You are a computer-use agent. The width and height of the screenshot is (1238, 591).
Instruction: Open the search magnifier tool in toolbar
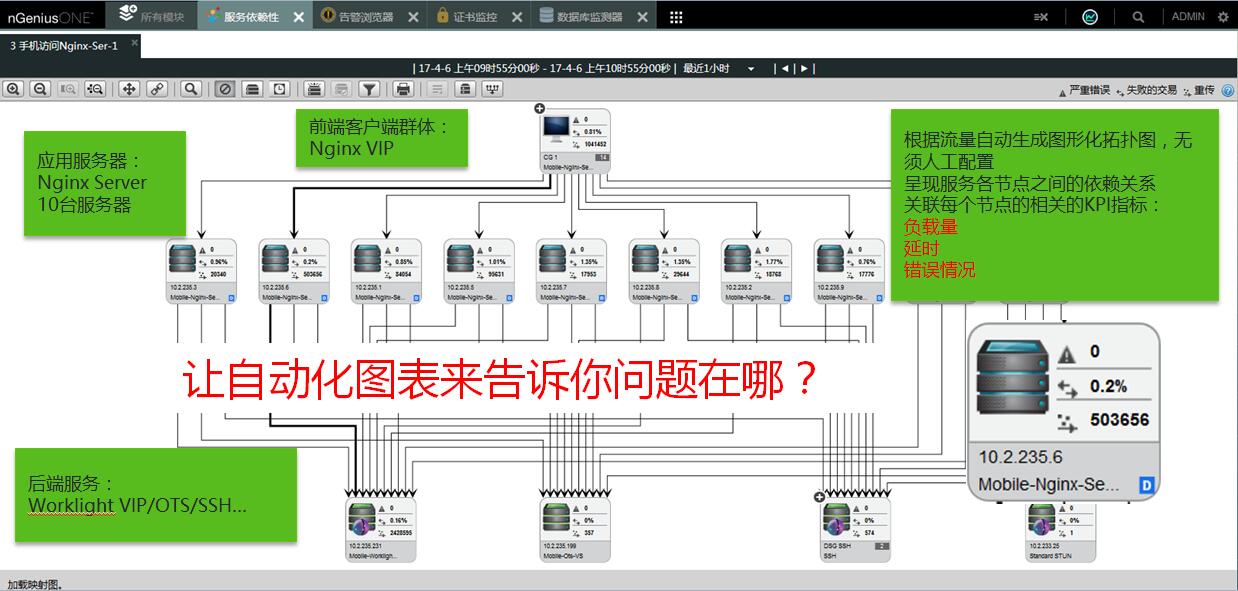coord(190,89)
